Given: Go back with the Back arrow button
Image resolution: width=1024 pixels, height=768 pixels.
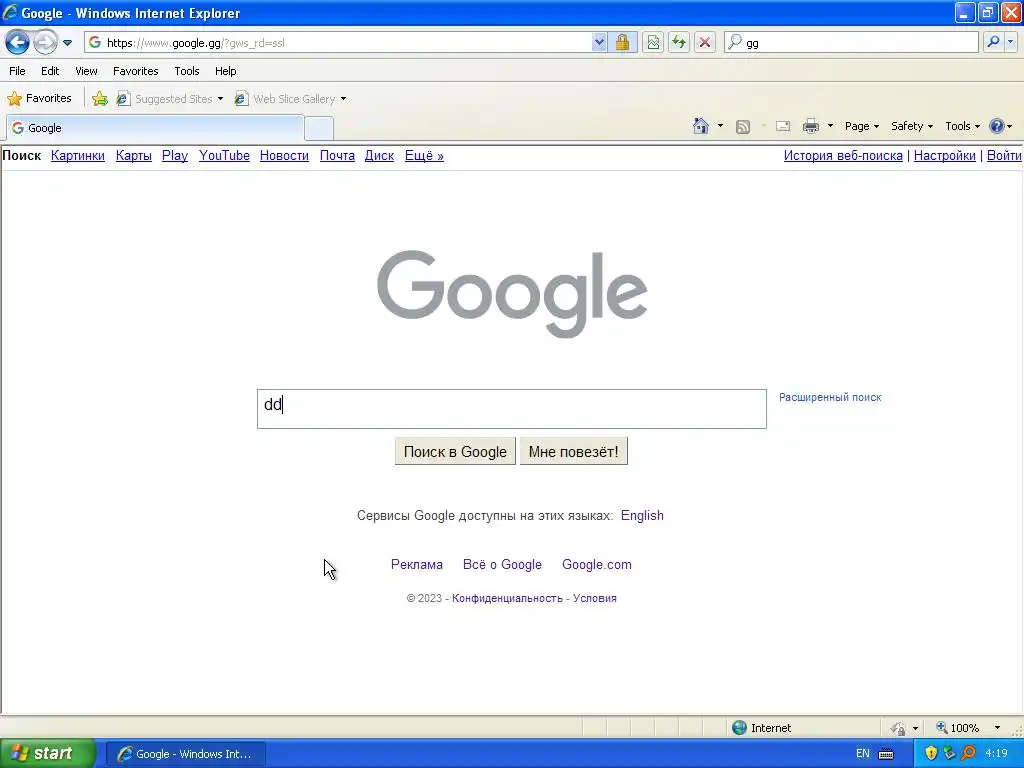Looking at the screenshot, I should coord(18,43).
